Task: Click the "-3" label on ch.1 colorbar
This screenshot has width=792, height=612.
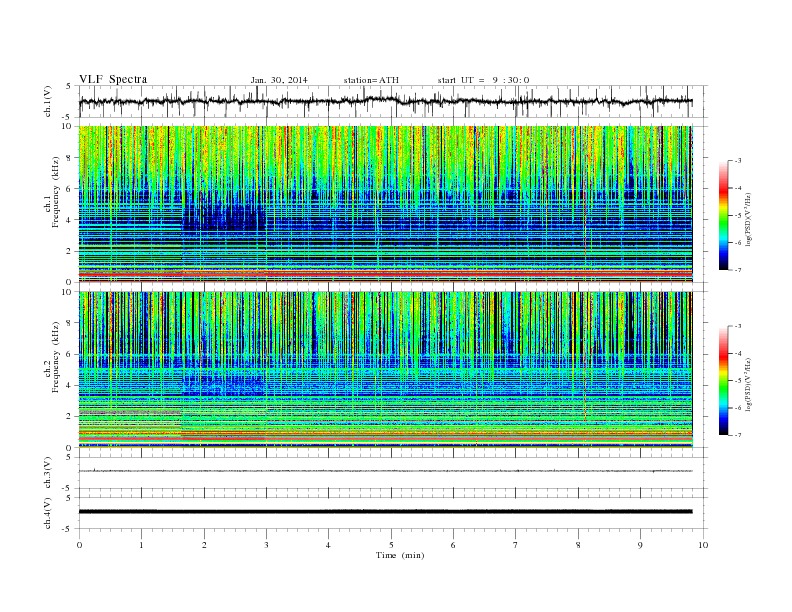Action: (738, 161)
